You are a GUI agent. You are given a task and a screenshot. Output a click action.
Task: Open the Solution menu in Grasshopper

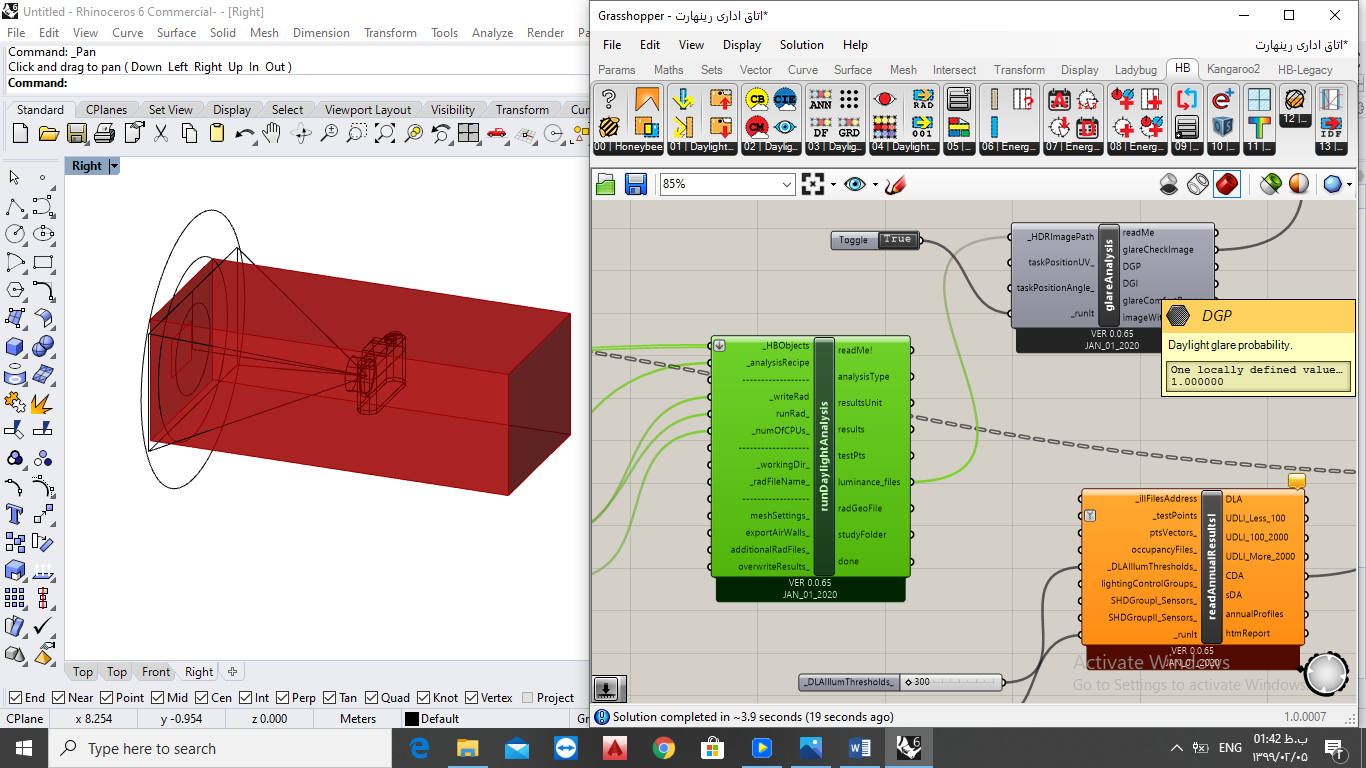[802, 45]
